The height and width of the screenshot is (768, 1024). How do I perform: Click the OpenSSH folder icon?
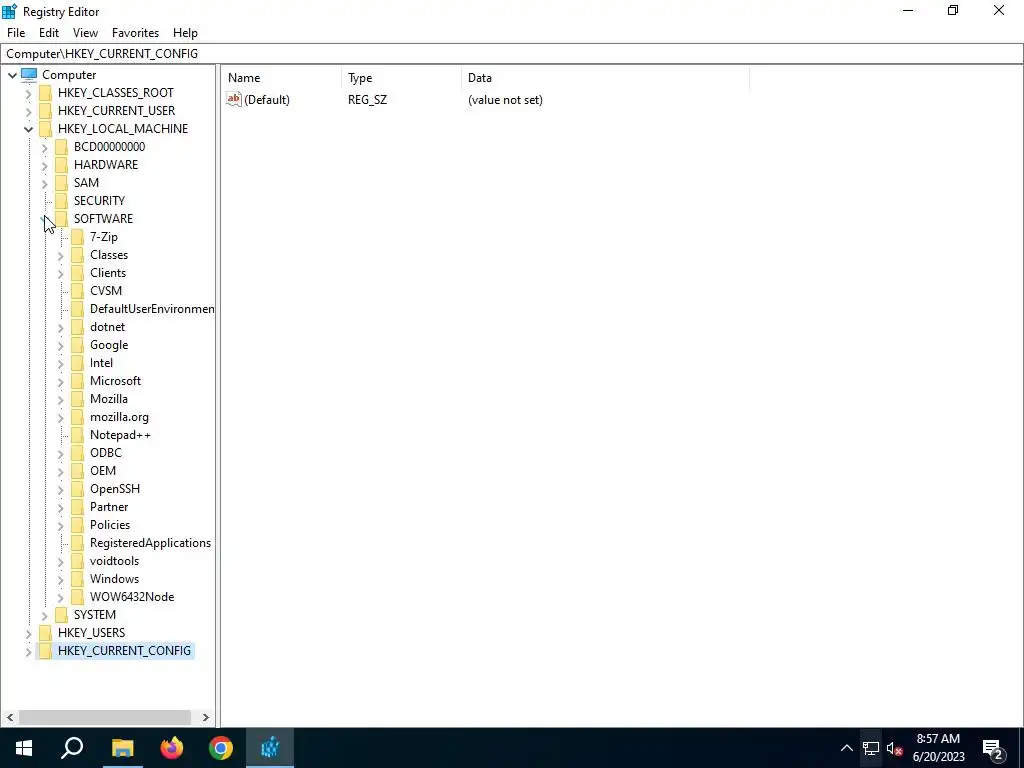[78, 488]
